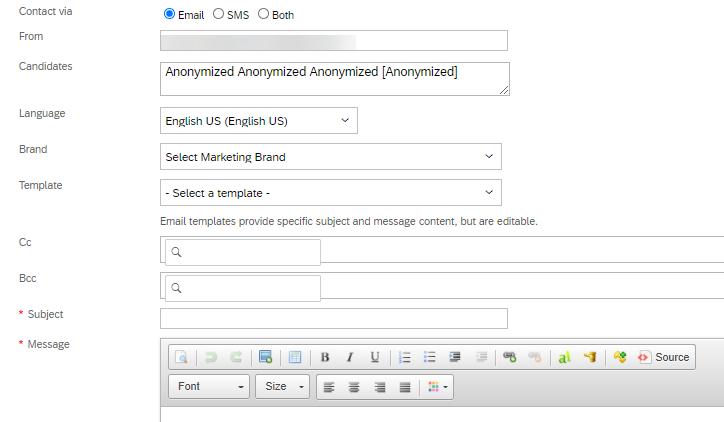Toggle bold formatting
724x422 pixels.
point(325,357)
